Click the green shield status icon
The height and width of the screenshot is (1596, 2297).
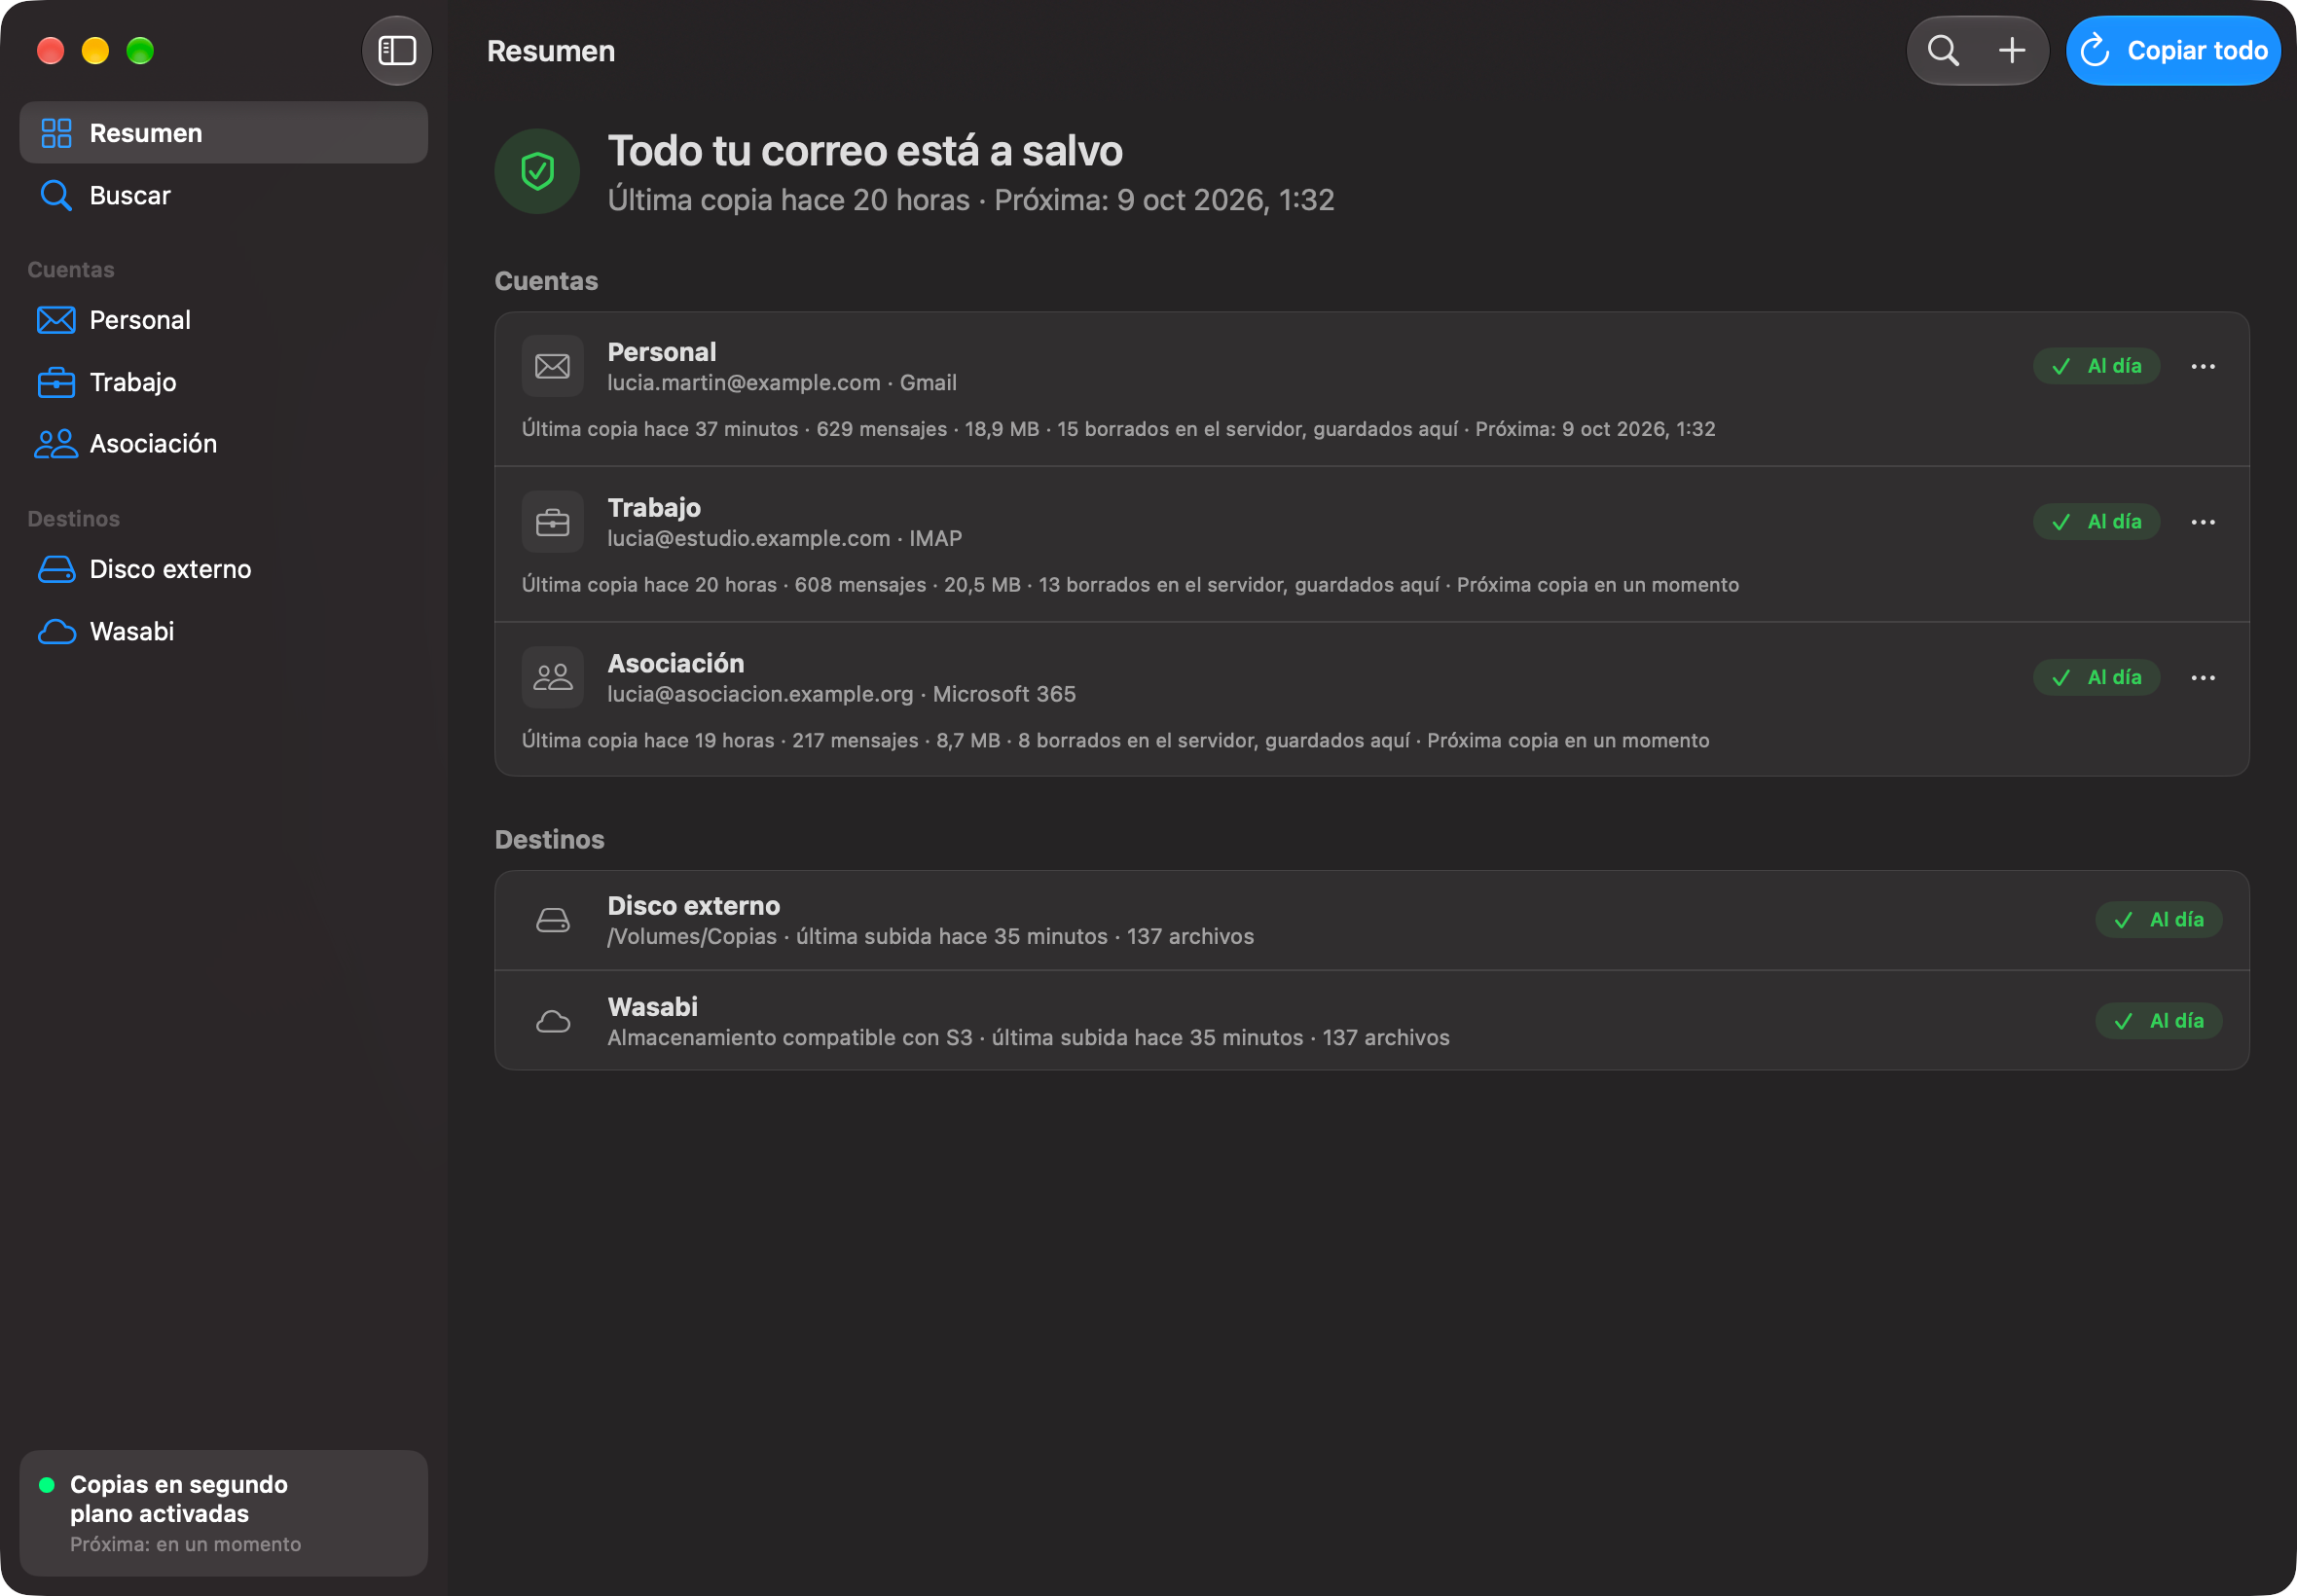coord(537,171)
